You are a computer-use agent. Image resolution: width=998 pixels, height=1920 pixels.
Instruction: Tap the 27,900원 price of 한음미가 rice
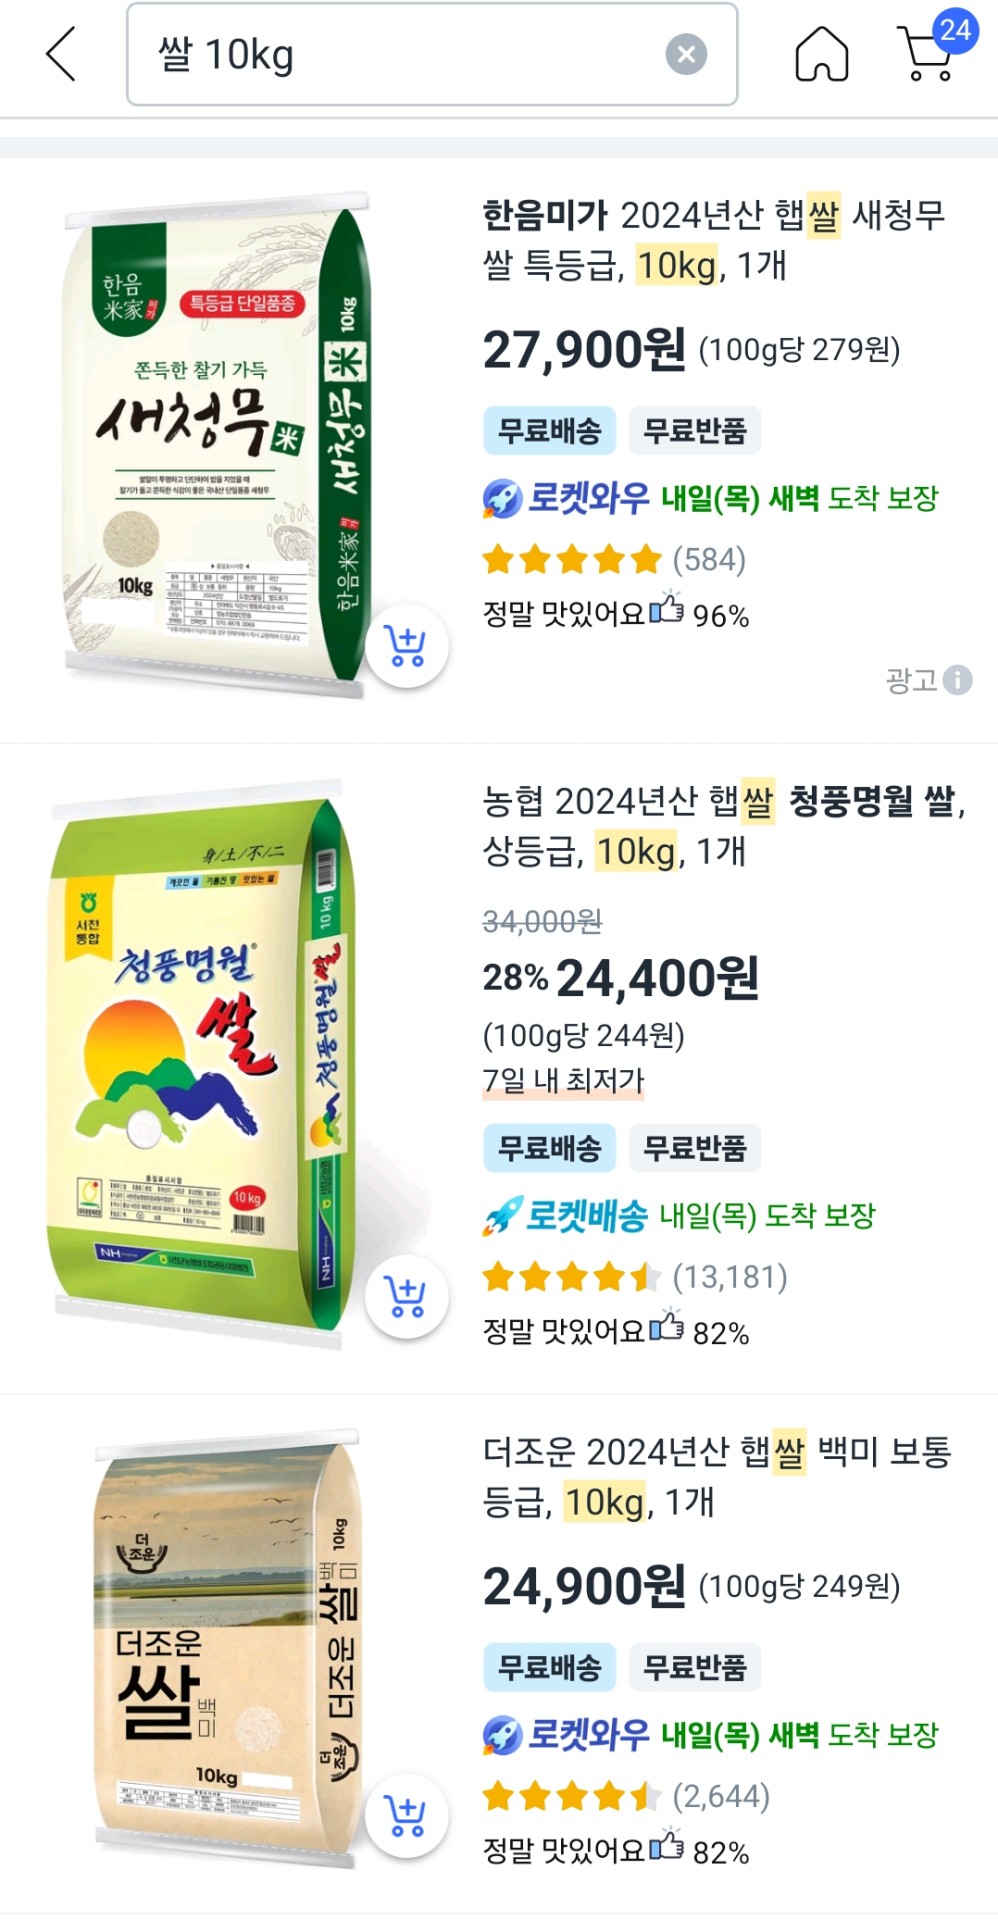pyautogui.click(x=584, y=350)
